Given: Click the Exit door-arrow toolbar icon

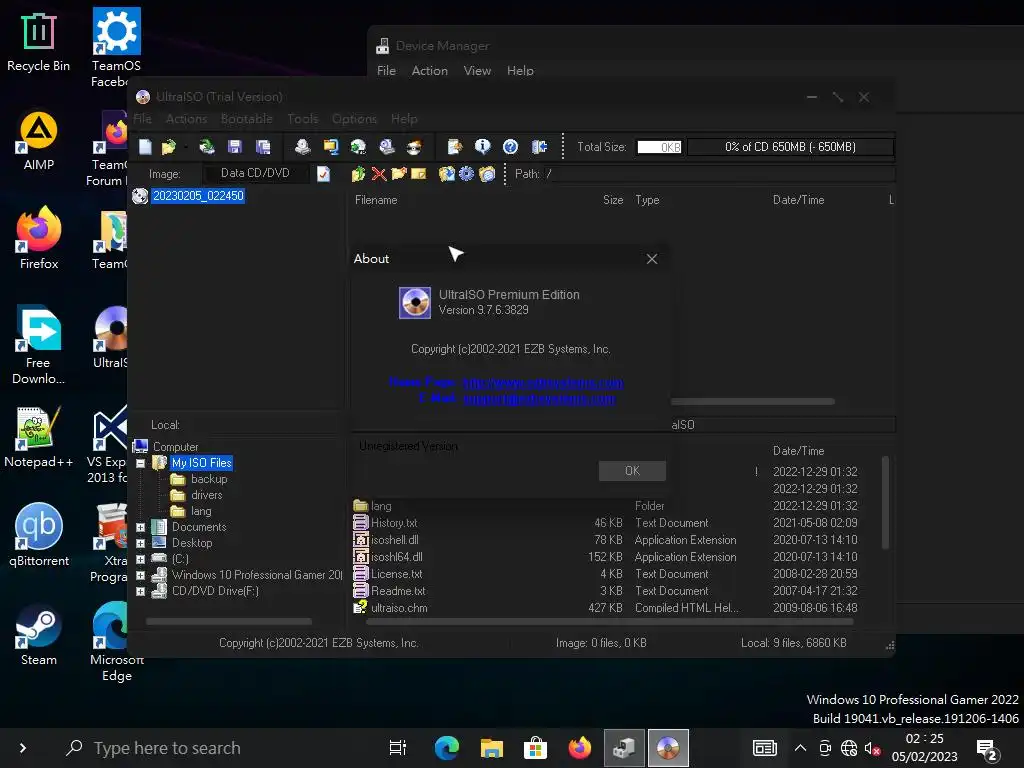Looking at the screenshot, I should point(539,147).
